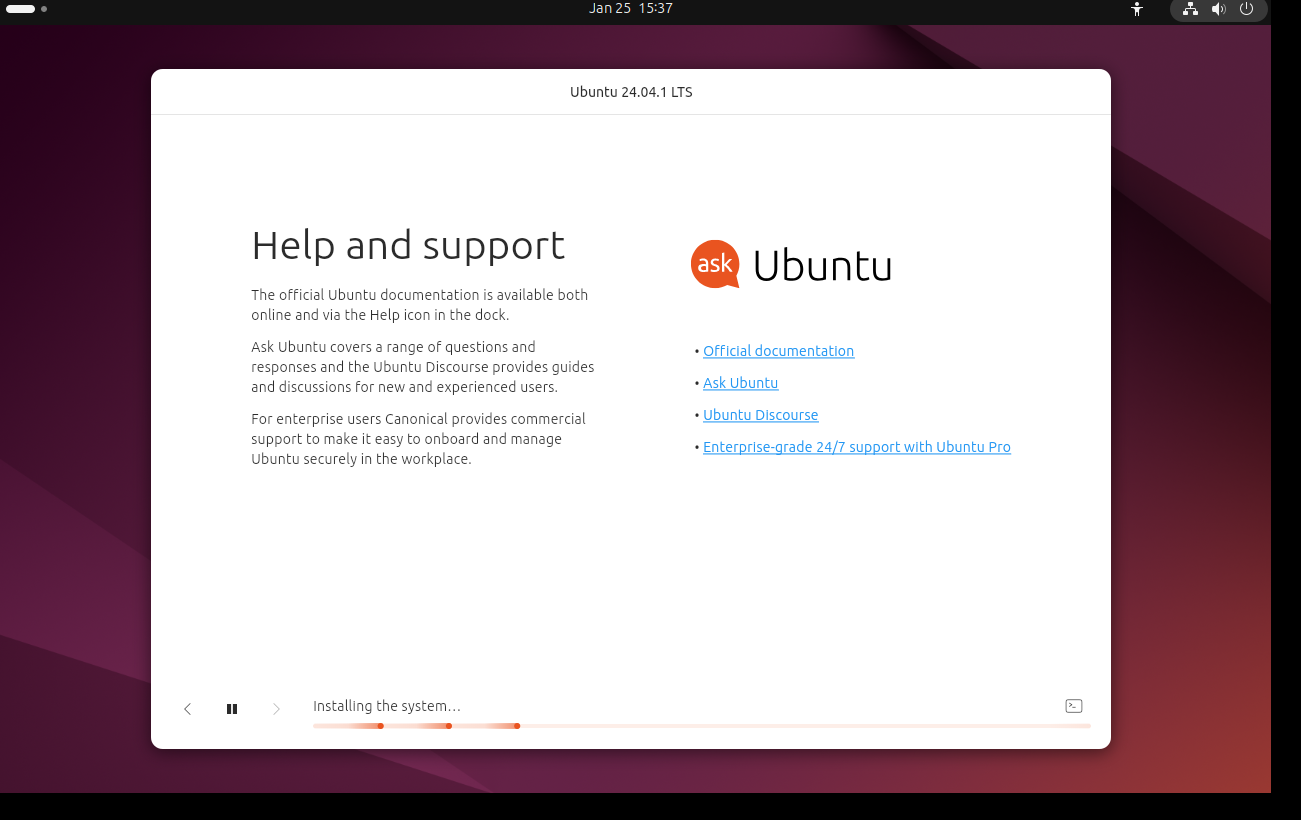Open Ubuntu Discourse link
Screen dimensions: 1301x820
[x=760, y=415]
